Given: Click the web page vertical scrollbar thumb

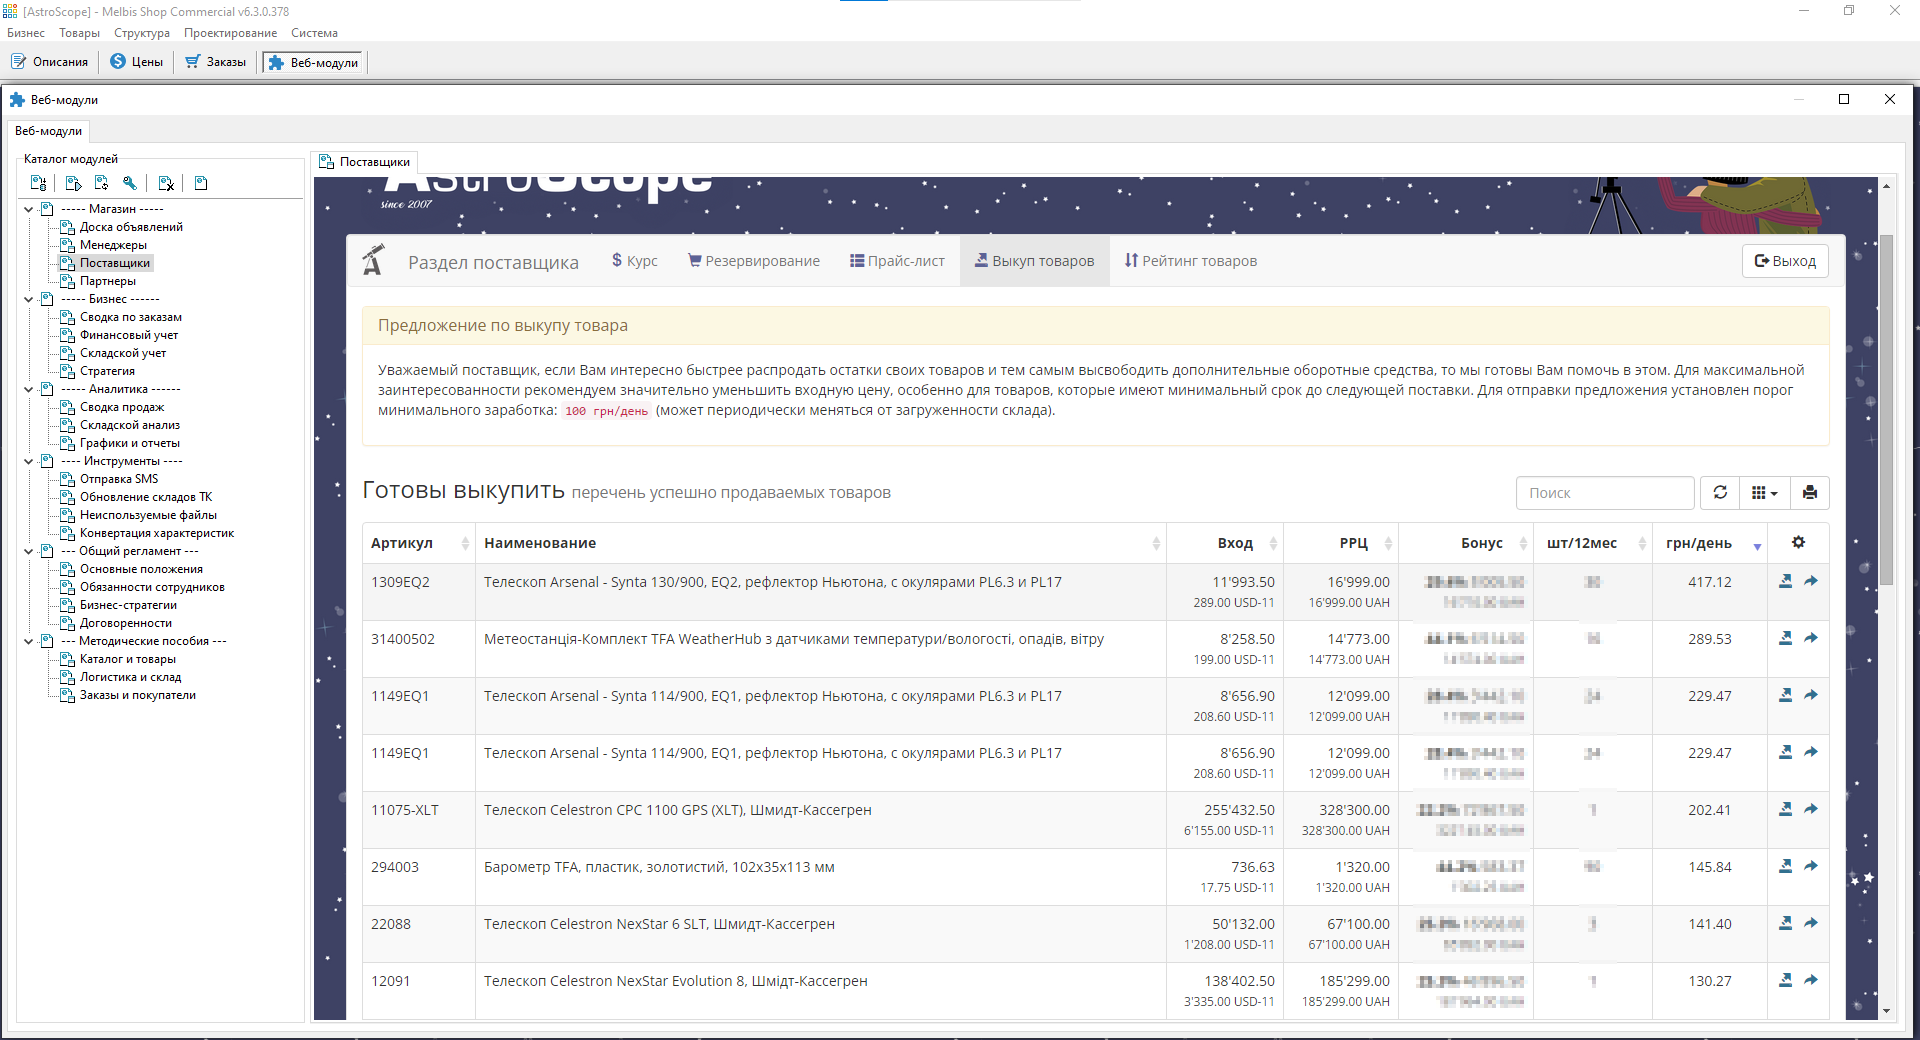Looking at the screenshot, I should [1886, 410].
